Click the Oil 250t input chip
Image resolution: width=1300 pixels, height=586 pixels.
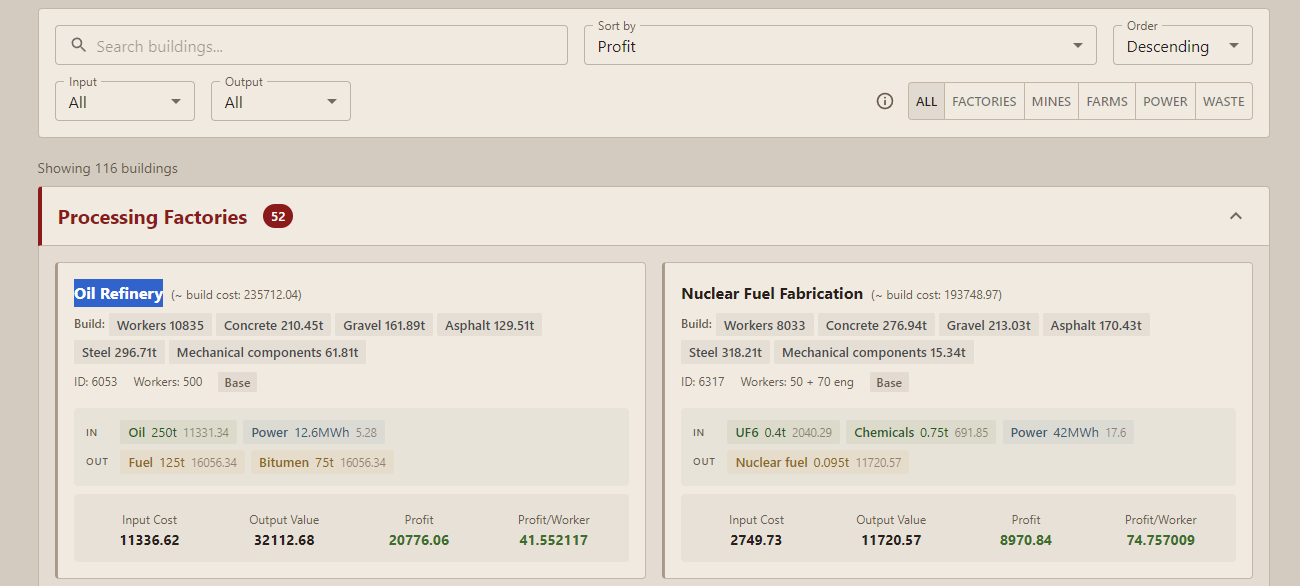[x=179, y=433]
